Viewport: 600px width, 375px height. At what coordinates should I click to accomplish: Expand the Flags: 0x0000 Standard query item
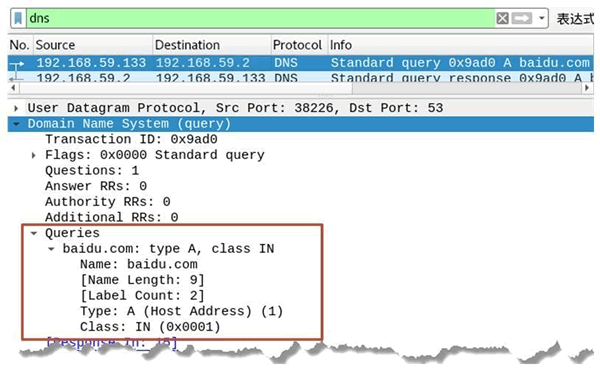click(34, 155)
